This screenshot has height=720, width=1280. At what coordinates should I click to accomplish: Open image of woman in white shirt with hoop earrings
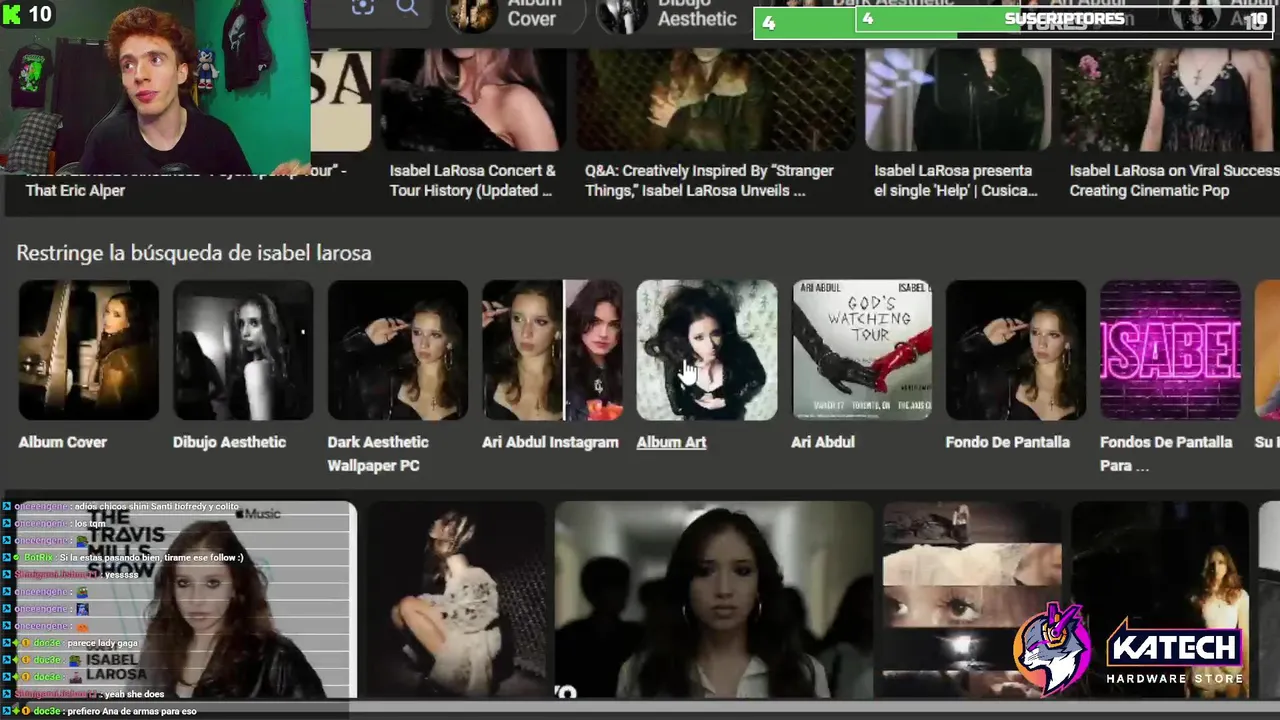[713, 600]
